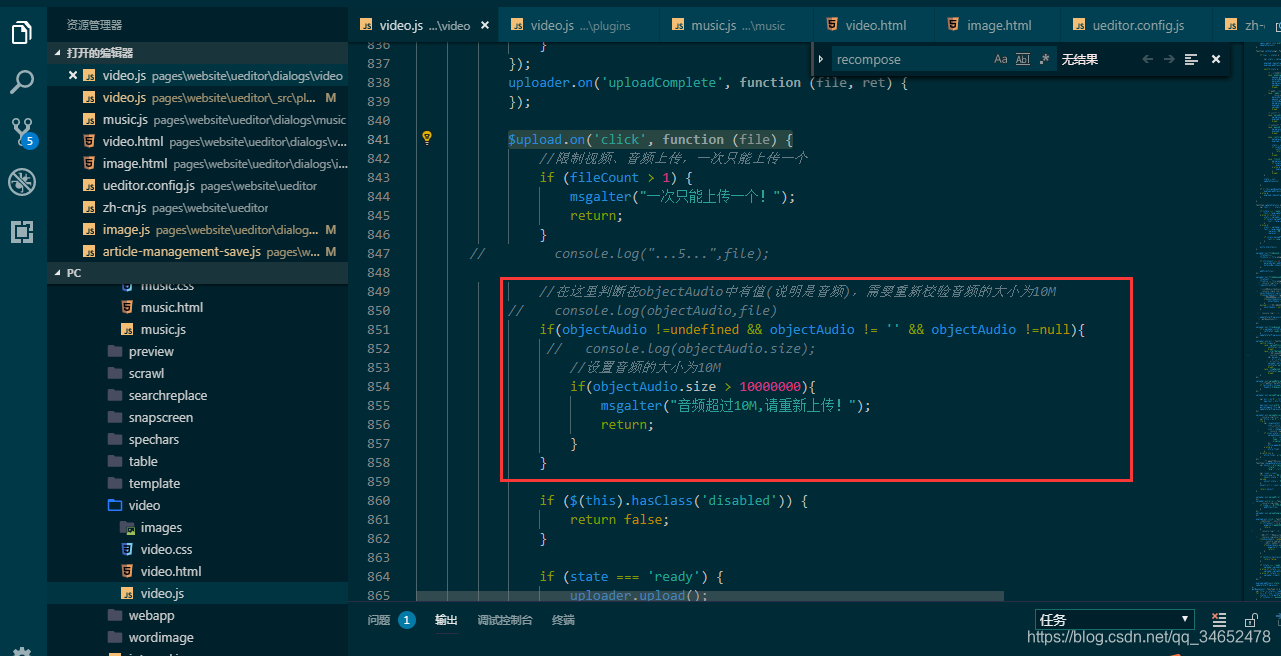Click the lightbulb code action on line 841
1281x656 pixels.
pos(427,138)
